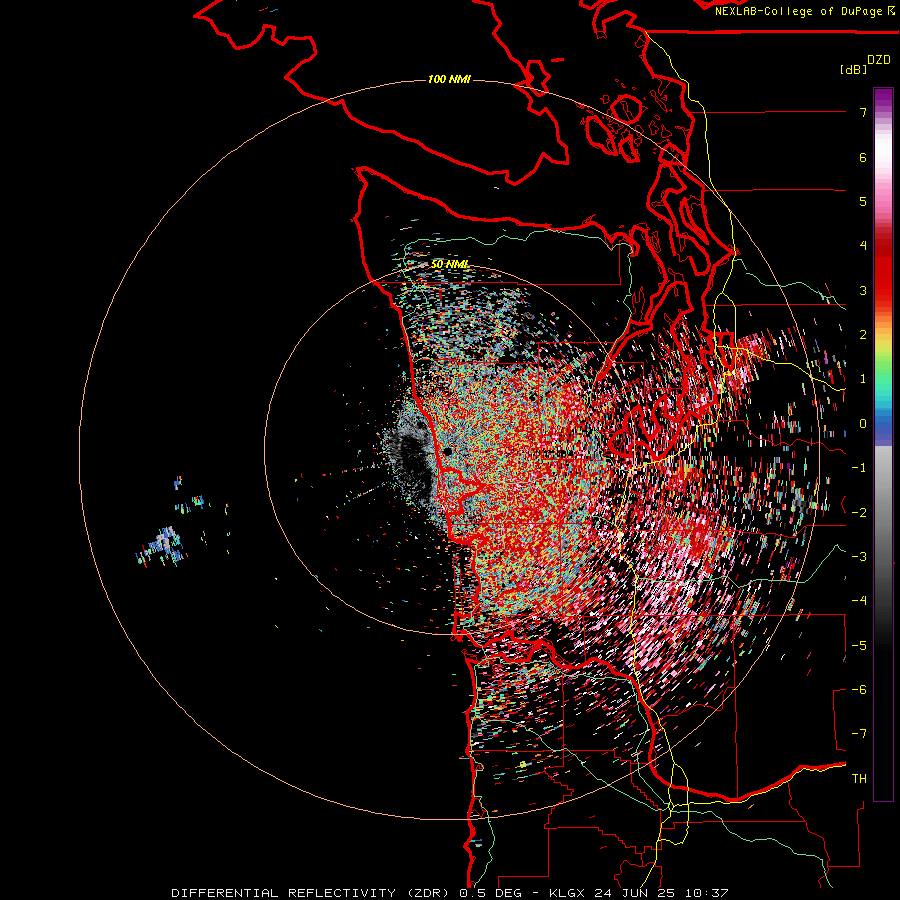Click the DIFFERENTIAL REFLECTIVITY (ZDR) title text
The height and width of the screenshot is (900, 900).
(x=310, y=893)
